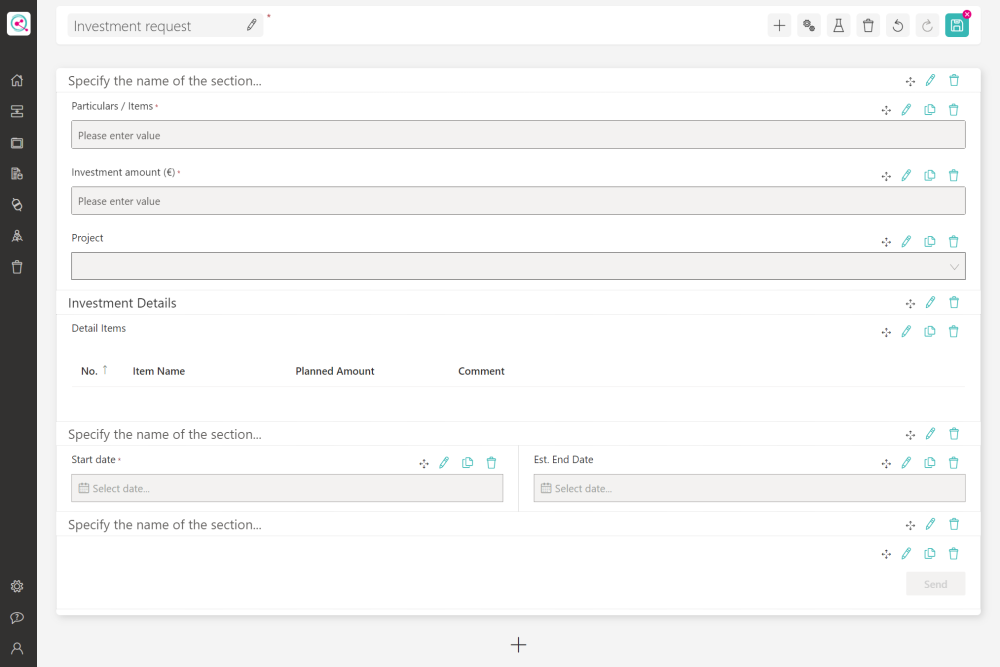
Task: Open the Start date picker field
Action: pyautogui.click(x=287, y=488)
